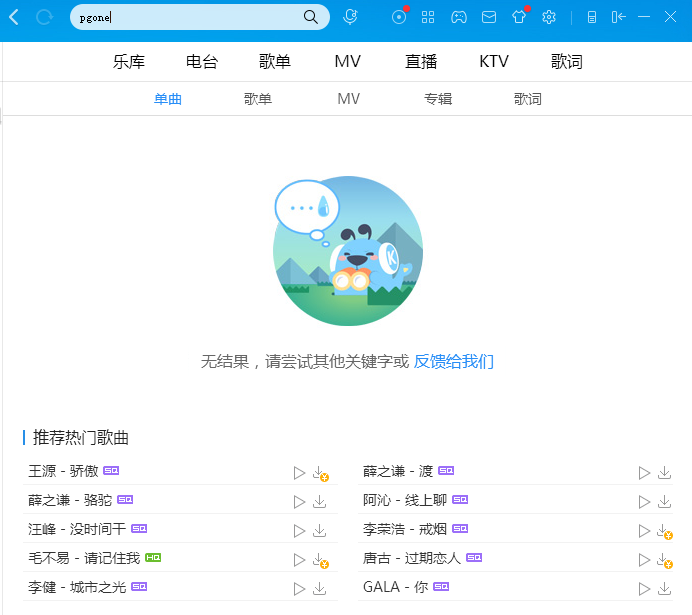This screenshot has height=615, width=692.
Task: Download 李荣浩 - 戒烟
Action: [665, 532]
